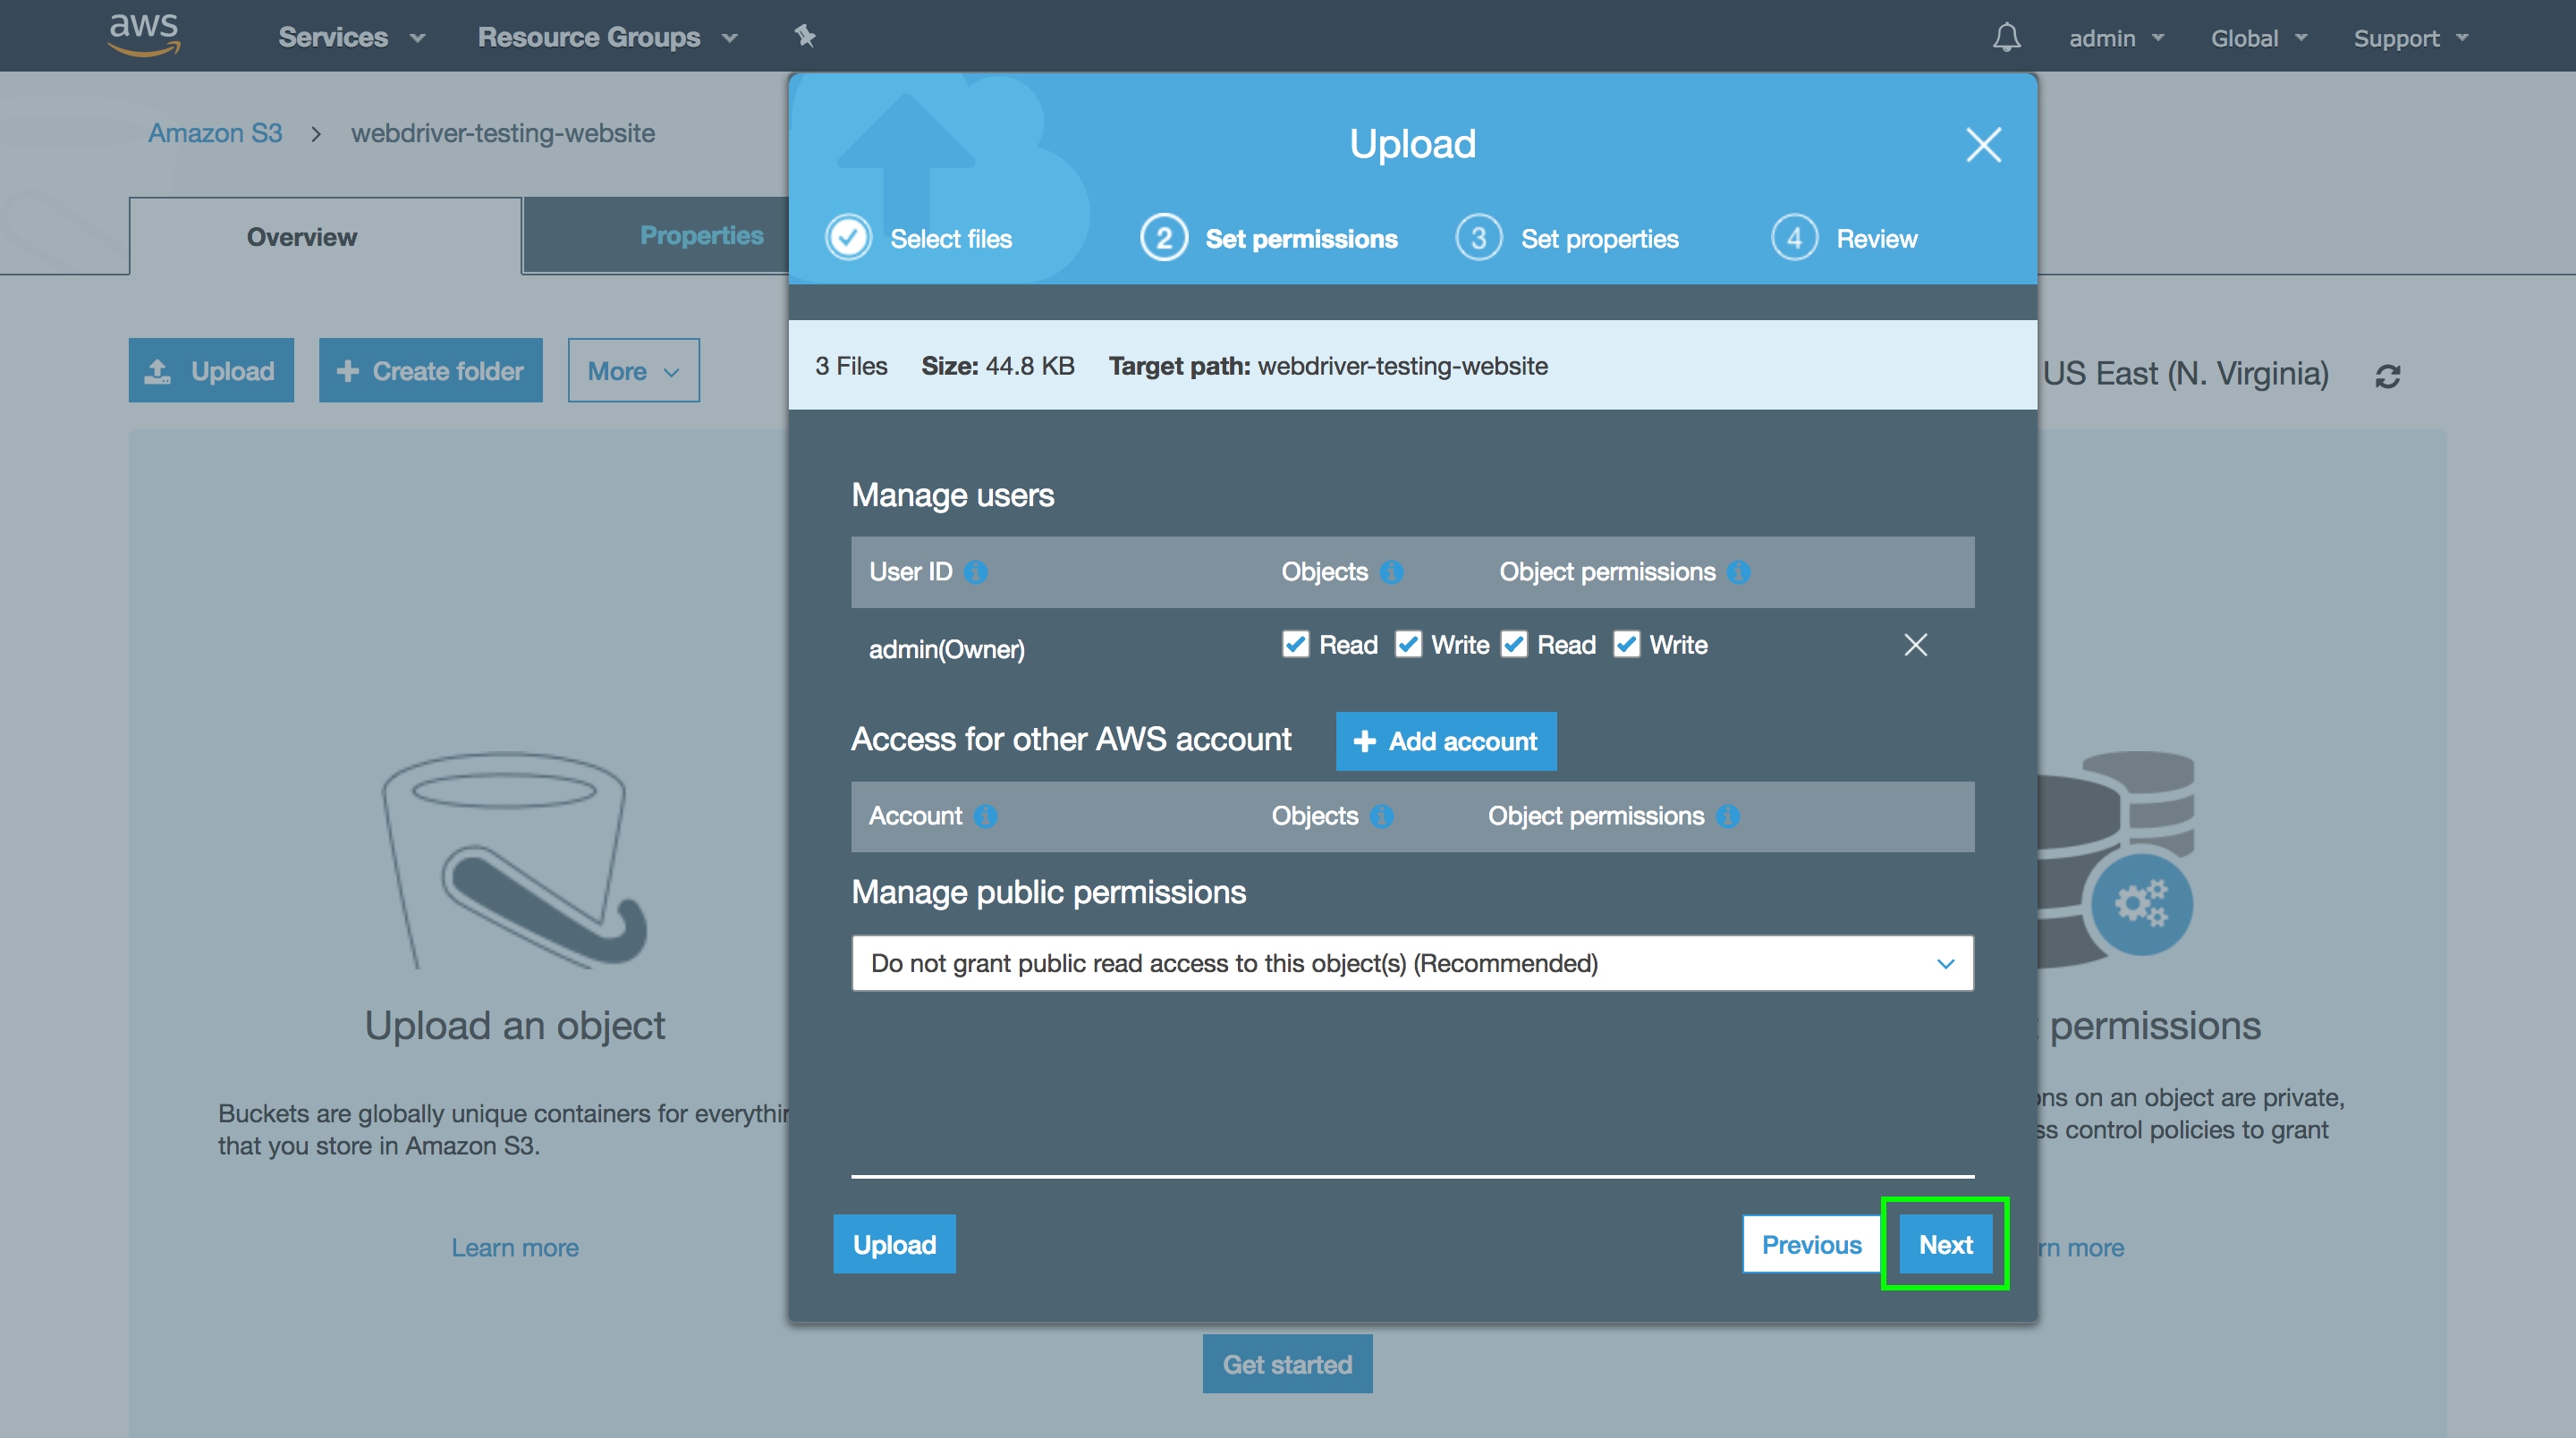Switch to the Properties tab
Image resolution: width=2576 pixels, height=1438 pixels.
click(x=701, y=235)
